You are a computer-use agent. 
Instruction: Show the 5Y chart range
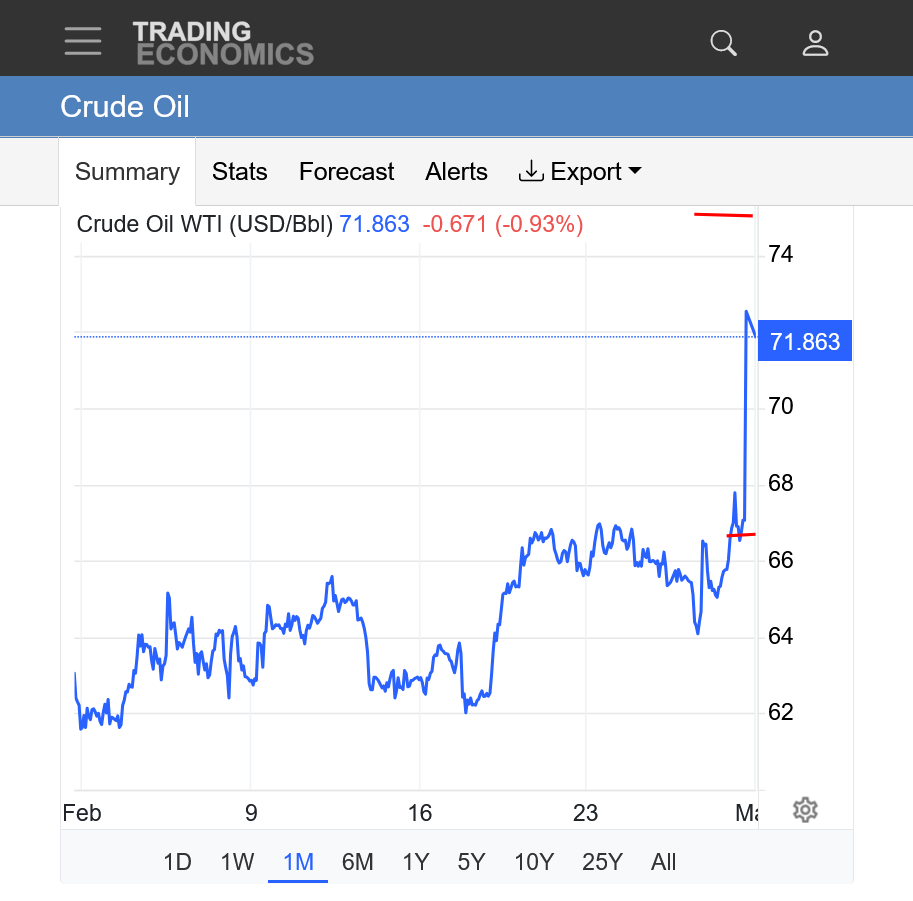coord(472,862)
